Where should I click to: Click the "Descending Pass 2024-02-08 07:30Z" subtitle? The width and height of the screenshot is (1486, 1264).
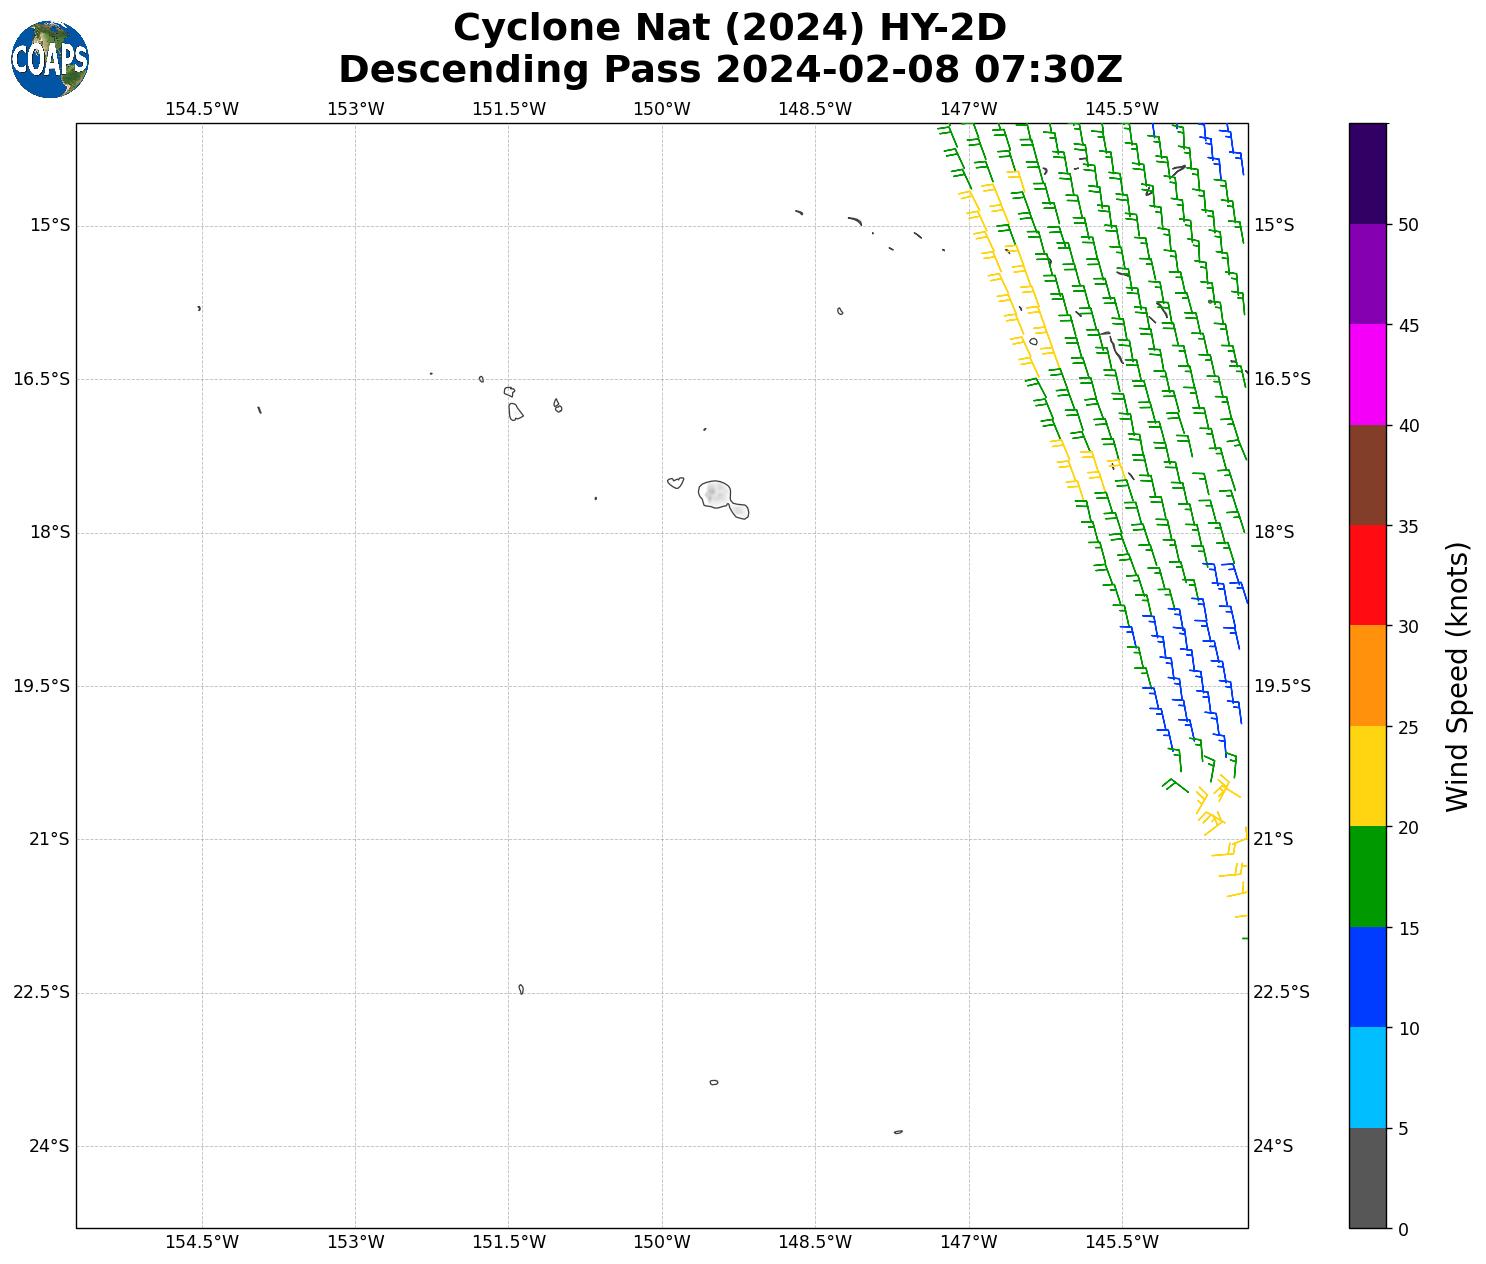point(729,70)
